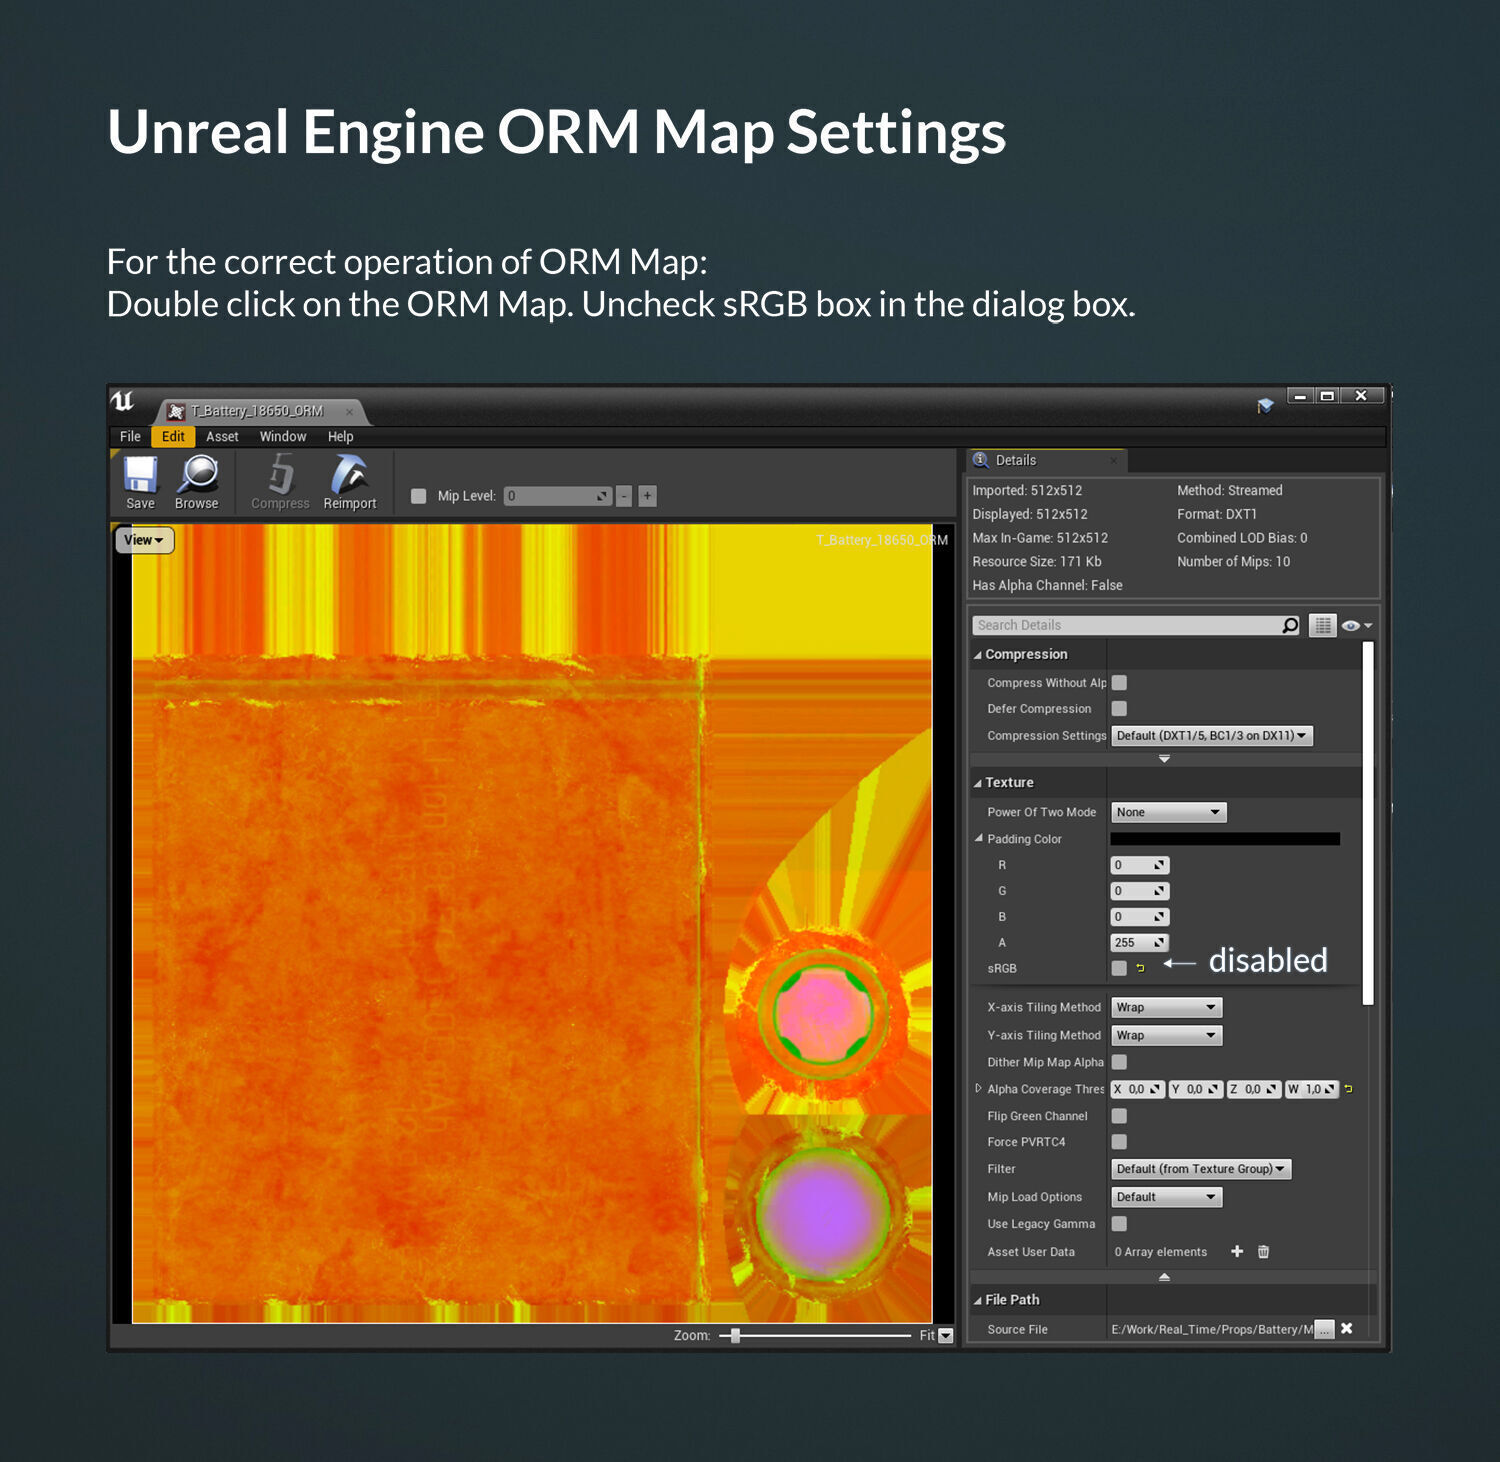
Task: Open the Window menu
Action: click(283, 437)
